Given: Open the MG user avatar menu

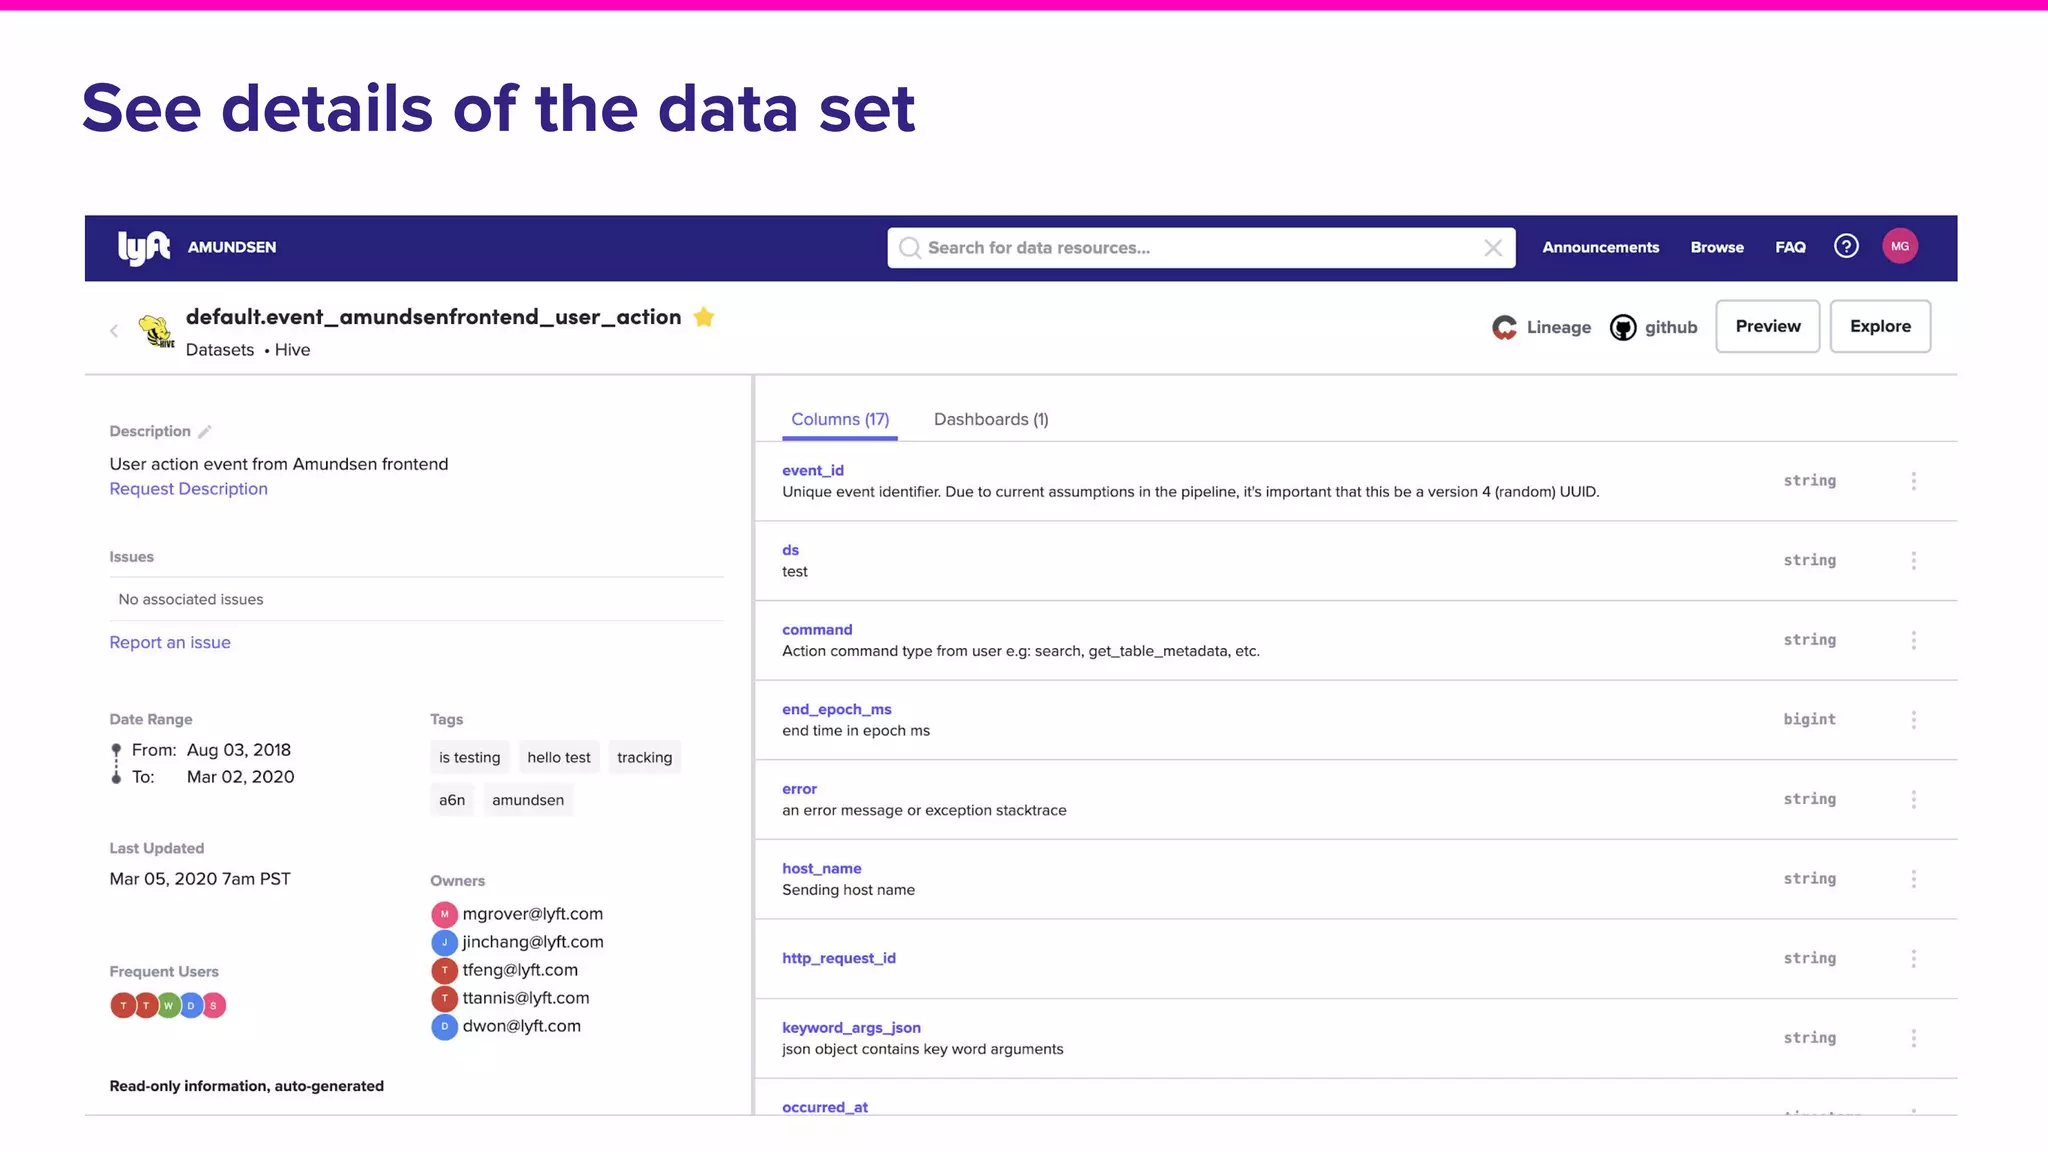Looking at the screenshot, I should click(x=1900, y=246).
